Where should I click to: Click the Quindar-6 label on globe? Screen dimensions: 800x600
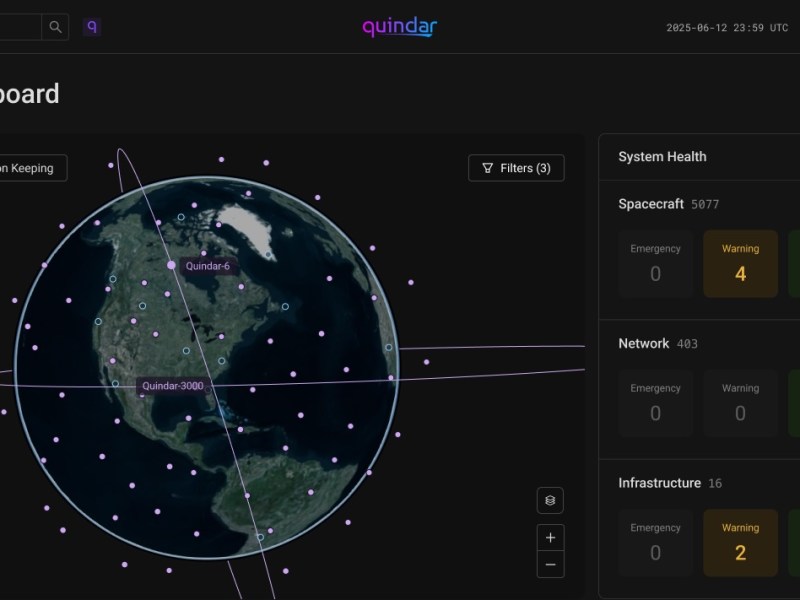point(207,266)
